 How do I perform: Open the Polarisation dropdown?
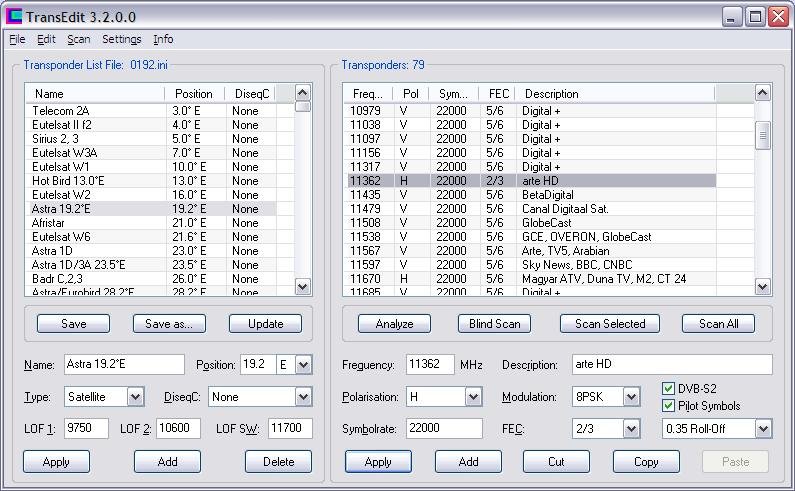tap(473, 397)
